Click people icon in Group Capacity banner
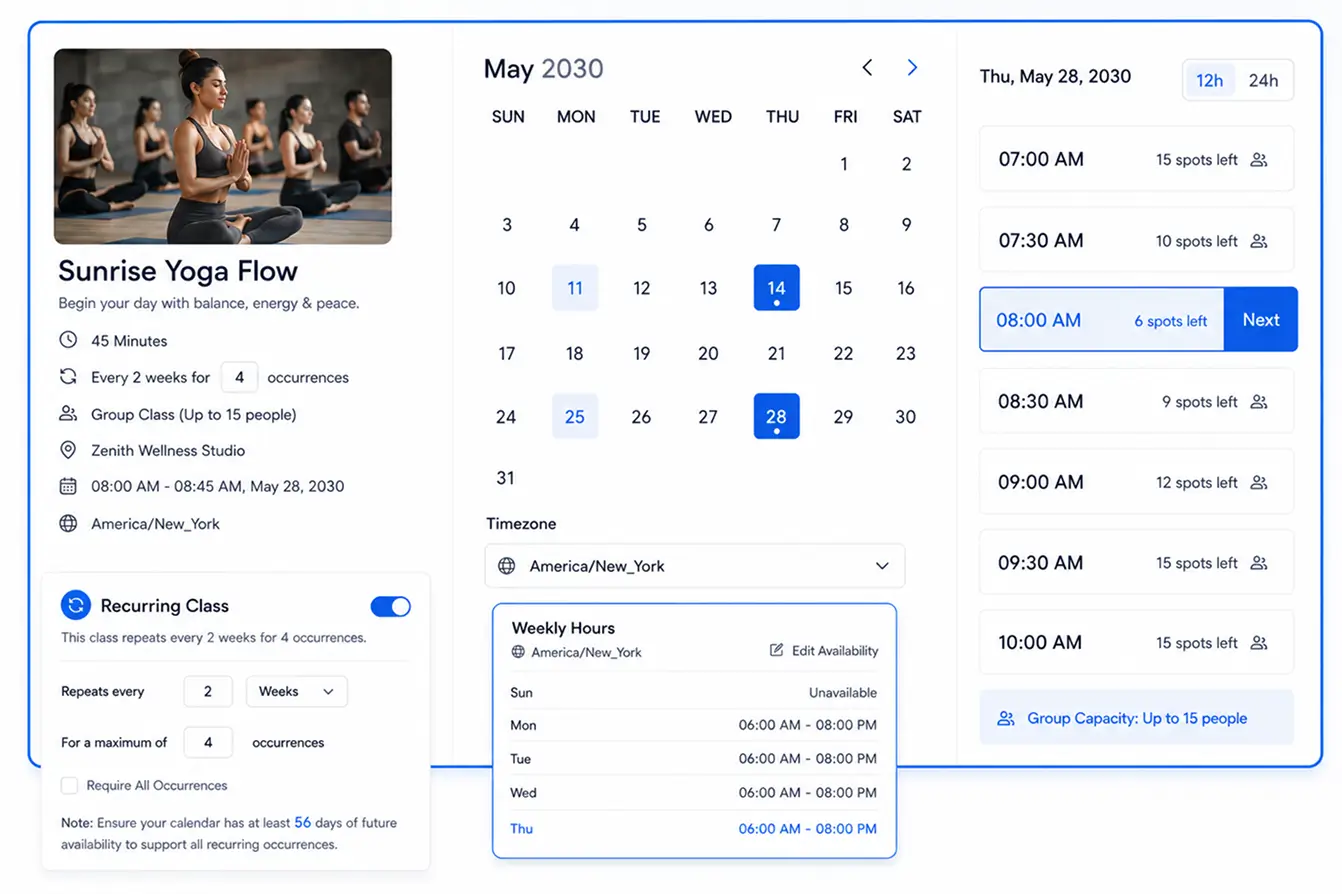The image size is (1342, 894). [x=1006, y=718]
